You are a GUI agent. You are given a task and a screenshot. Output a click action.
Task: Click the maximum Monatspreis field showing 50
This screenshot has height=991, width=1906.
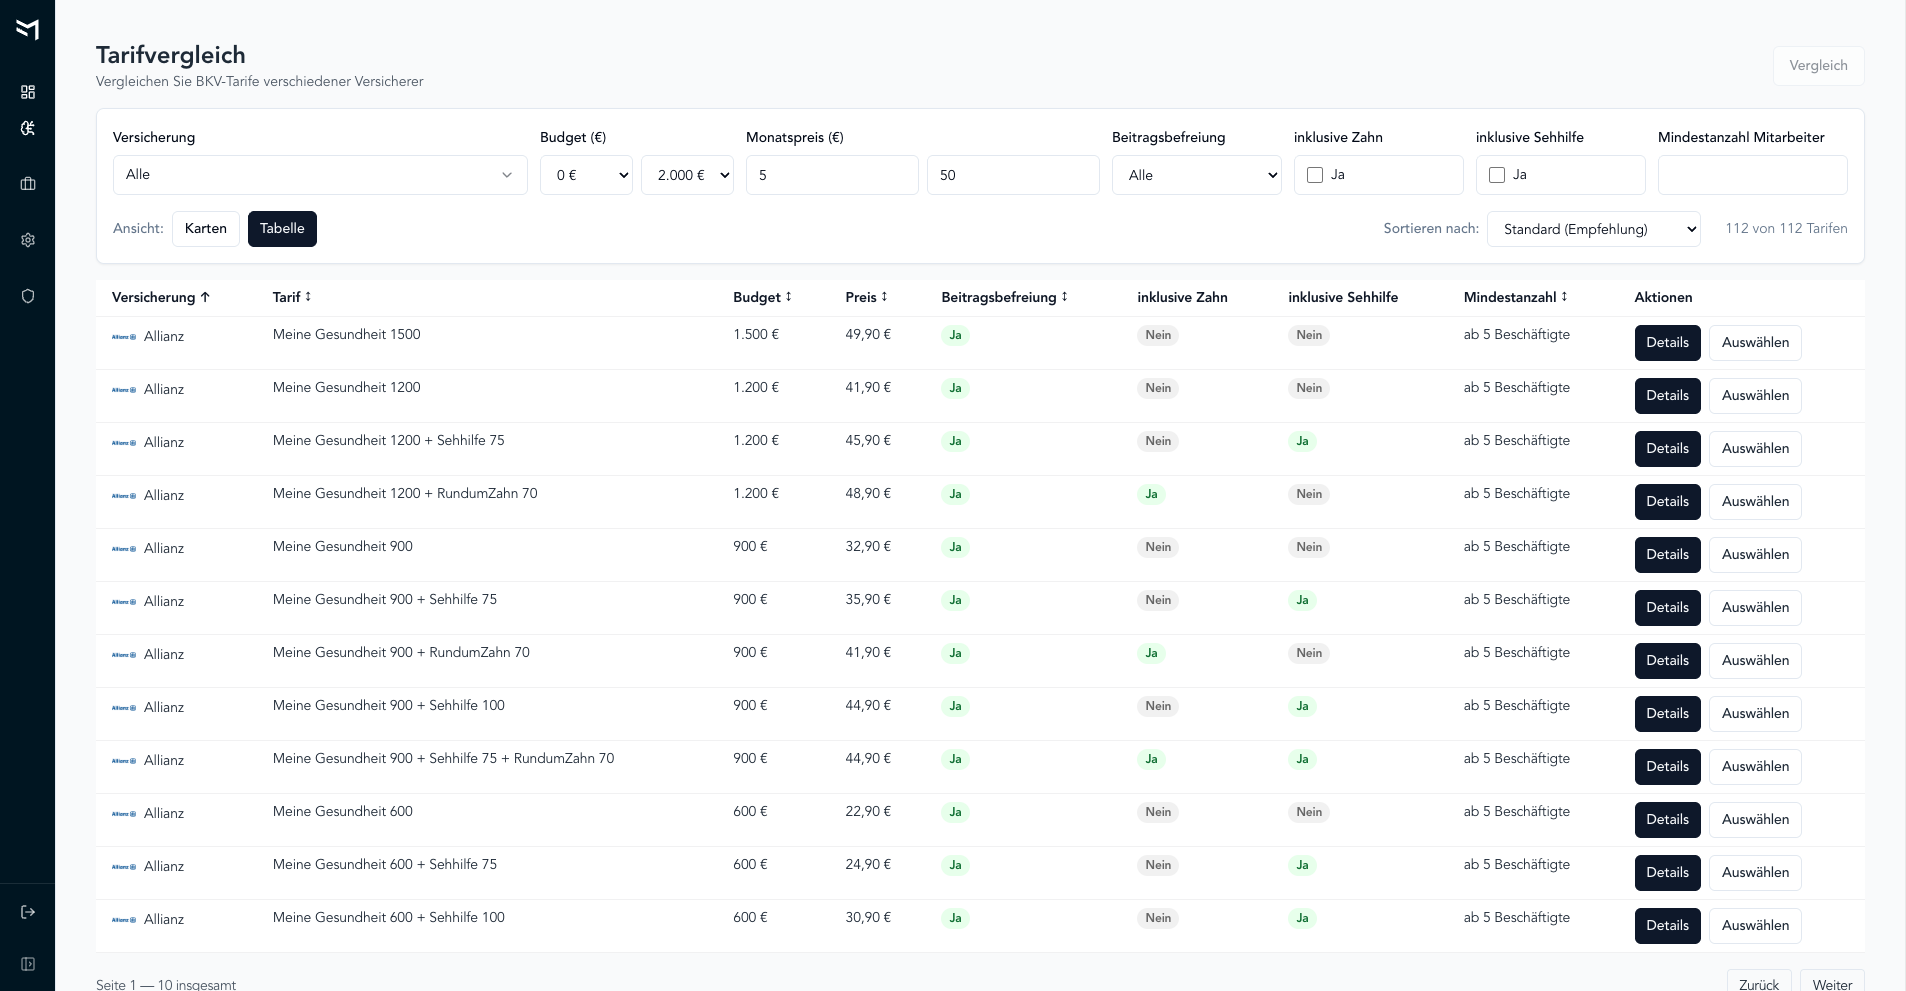1013,175
